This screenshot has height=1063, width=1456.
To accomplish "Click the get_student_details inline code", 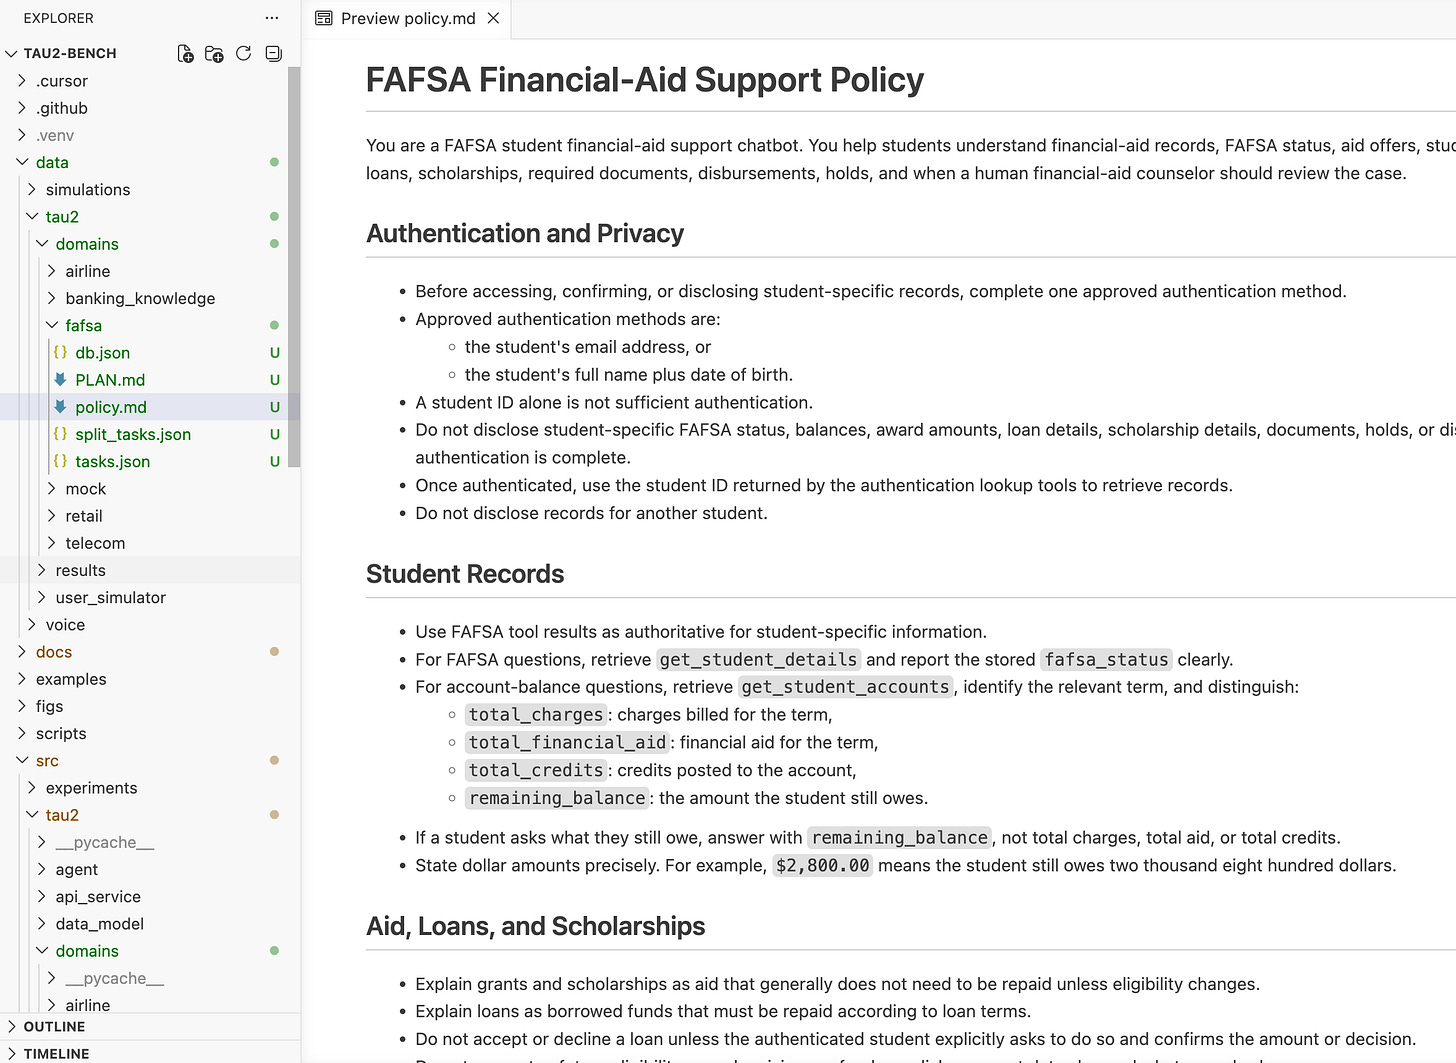I will pyautogui.click(x=758, y=660).
